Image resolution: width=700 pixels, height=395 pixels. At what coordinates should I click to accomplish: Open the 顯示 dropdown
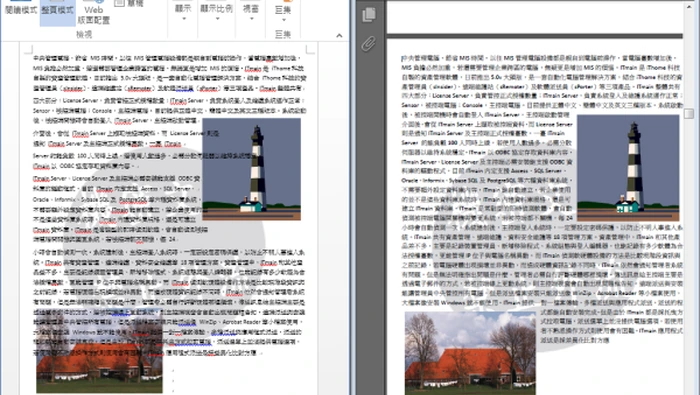click(183, 12)
